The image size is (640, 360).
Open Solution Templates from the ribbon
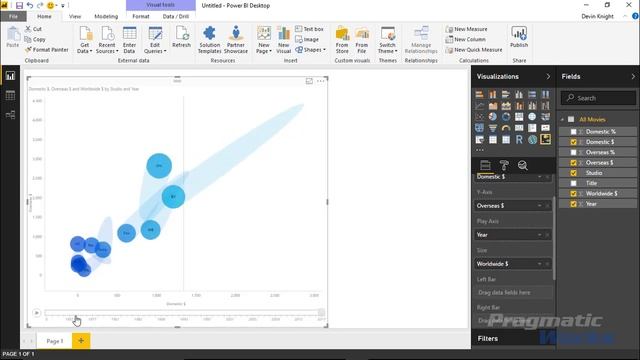click(209, 40)
